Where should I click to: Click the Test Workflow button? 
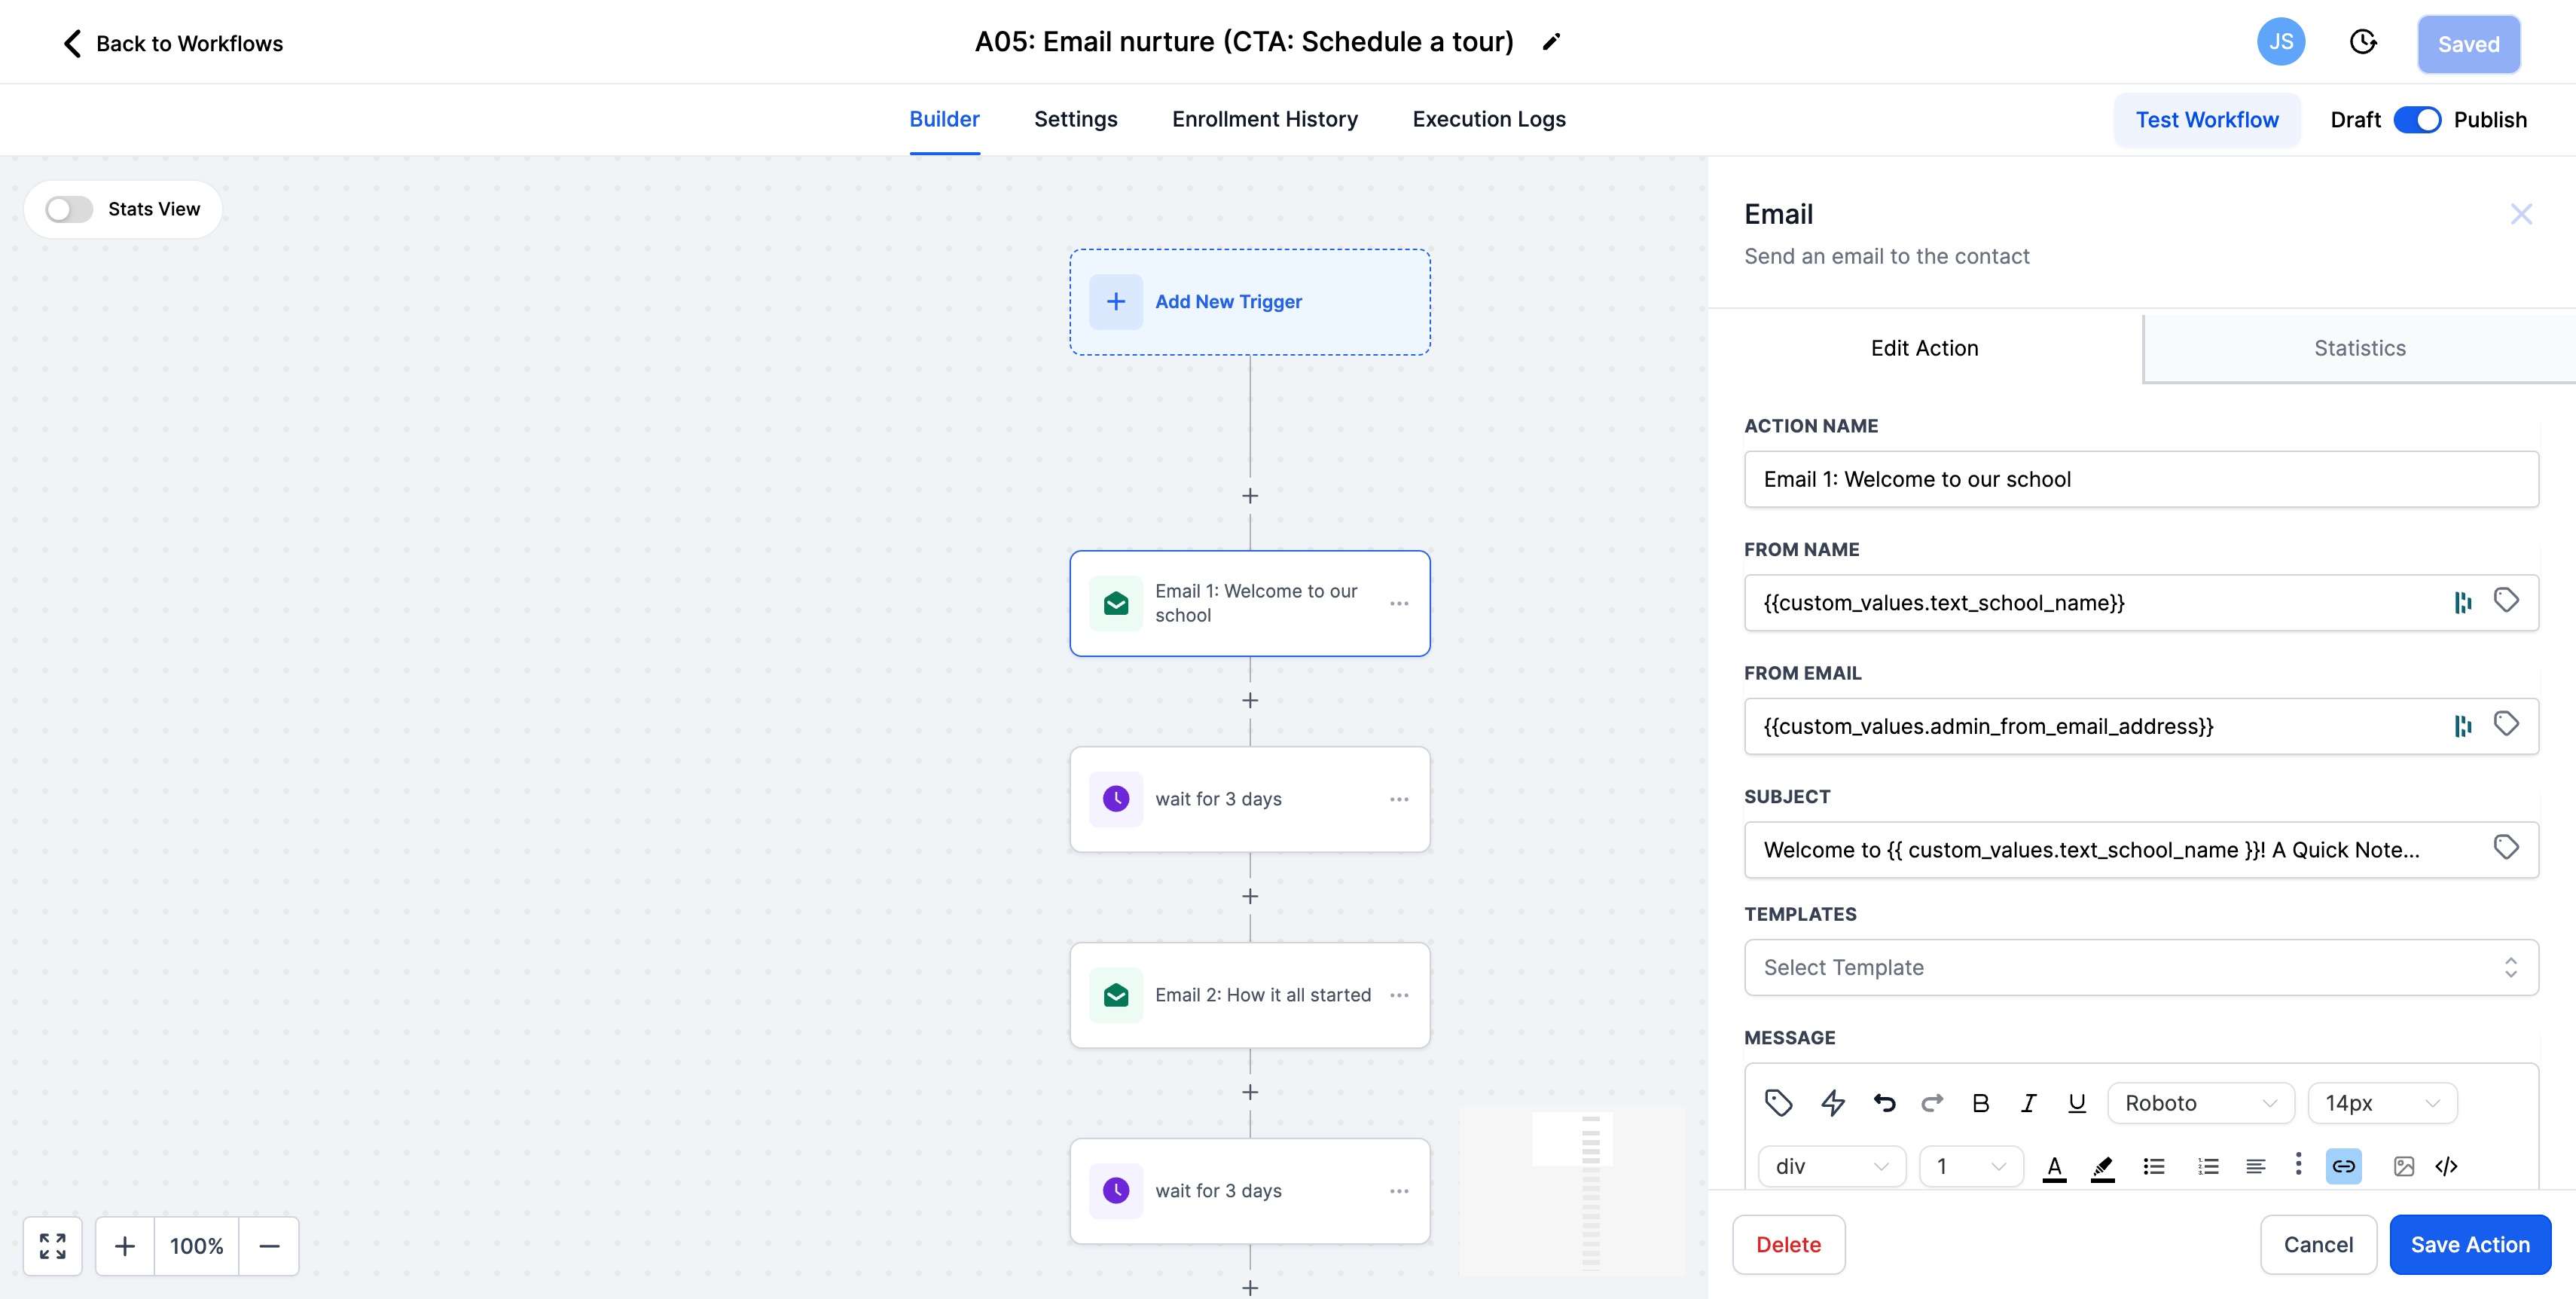2207,120
